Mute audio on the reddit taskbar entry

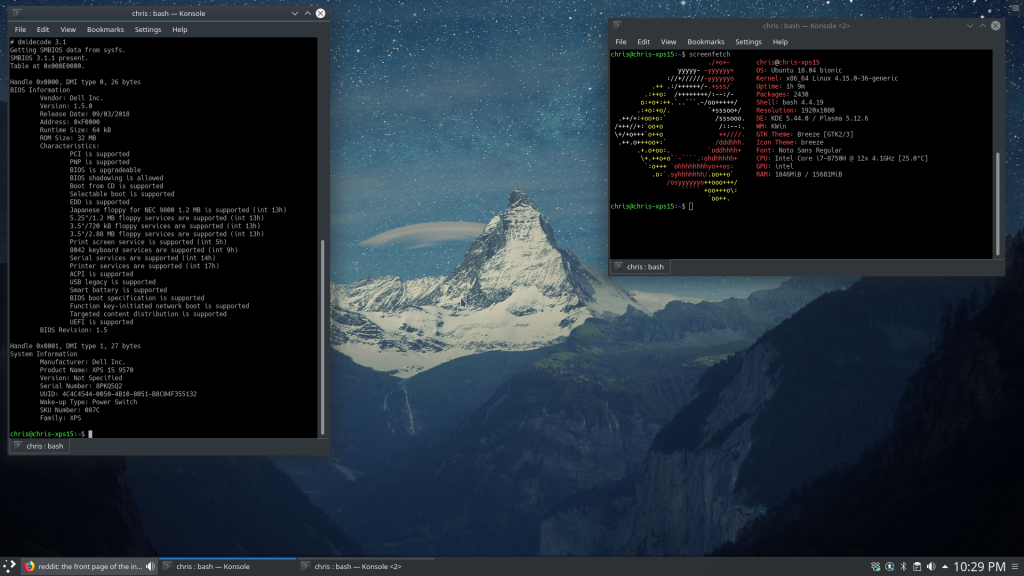[150, 566]
